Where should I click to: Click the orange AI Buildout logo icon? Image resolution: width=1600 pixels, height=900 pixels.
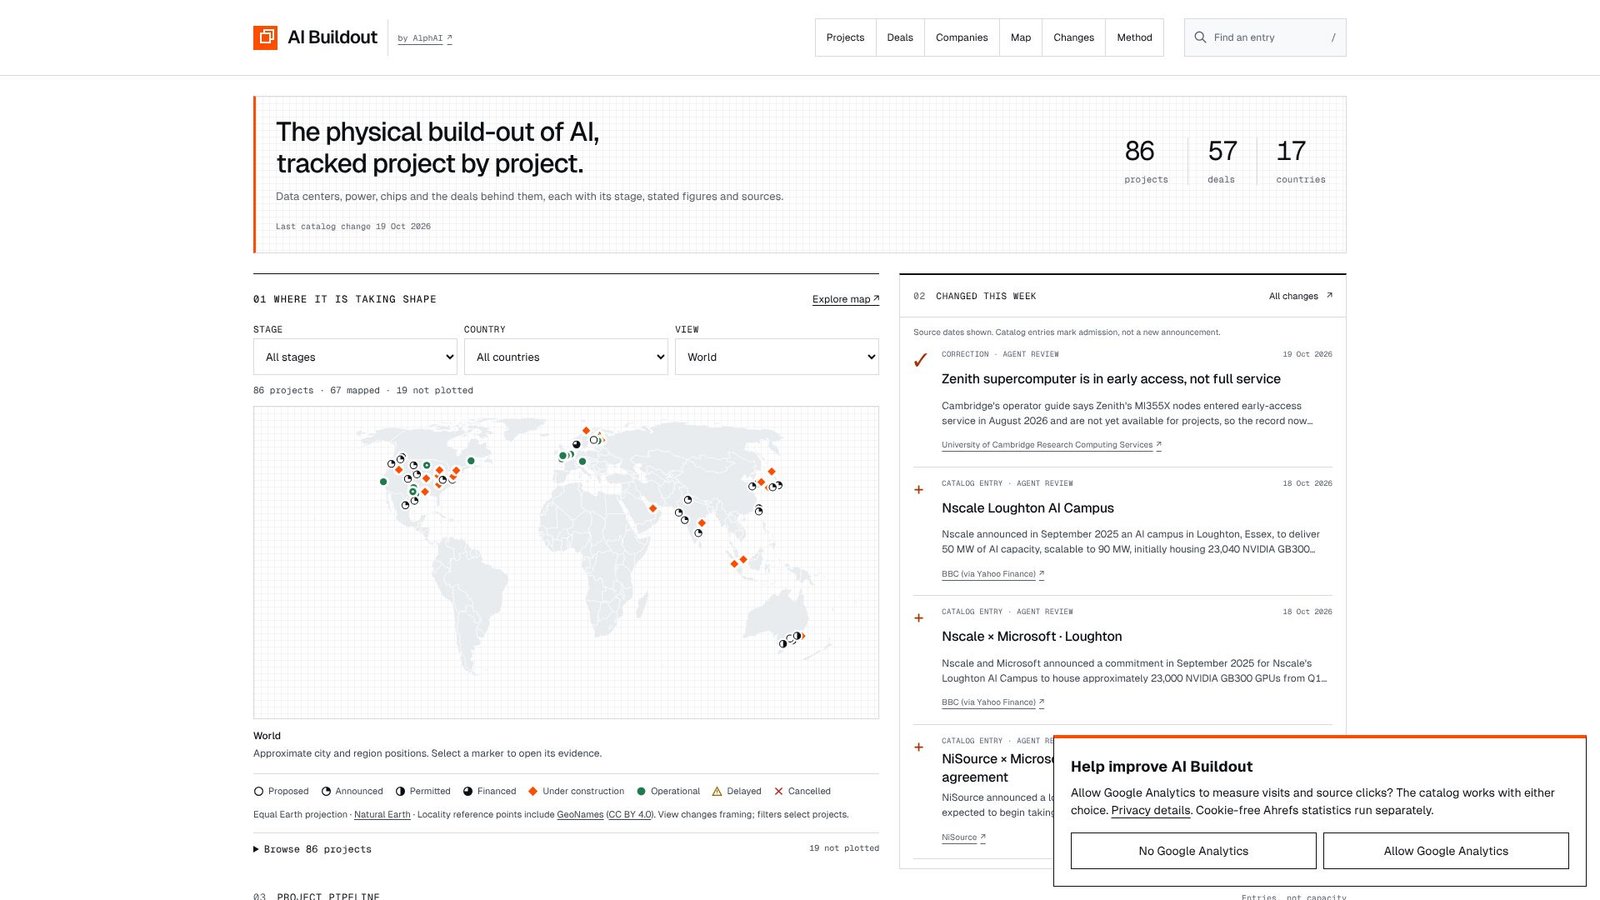[x=265, y=38]
